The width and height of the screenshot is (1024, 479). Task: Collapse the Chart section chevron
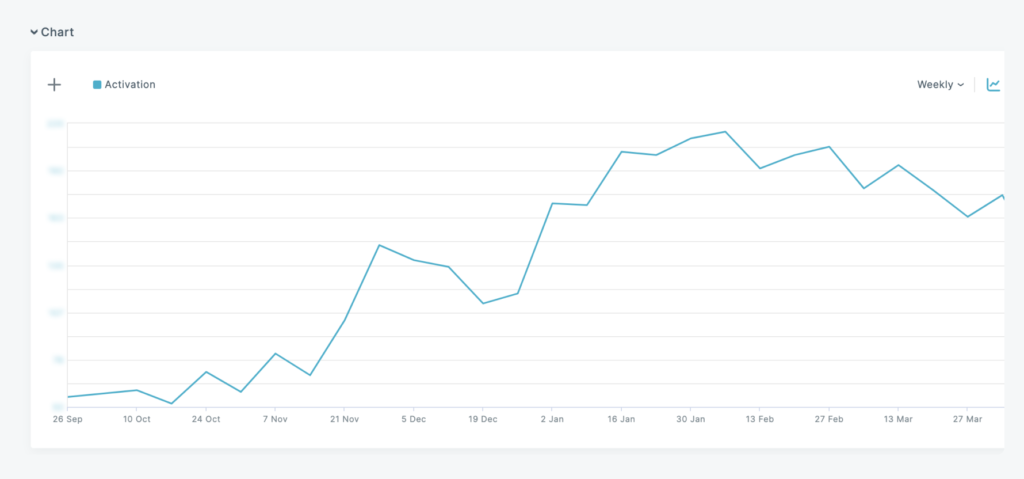tap(34, 33)
